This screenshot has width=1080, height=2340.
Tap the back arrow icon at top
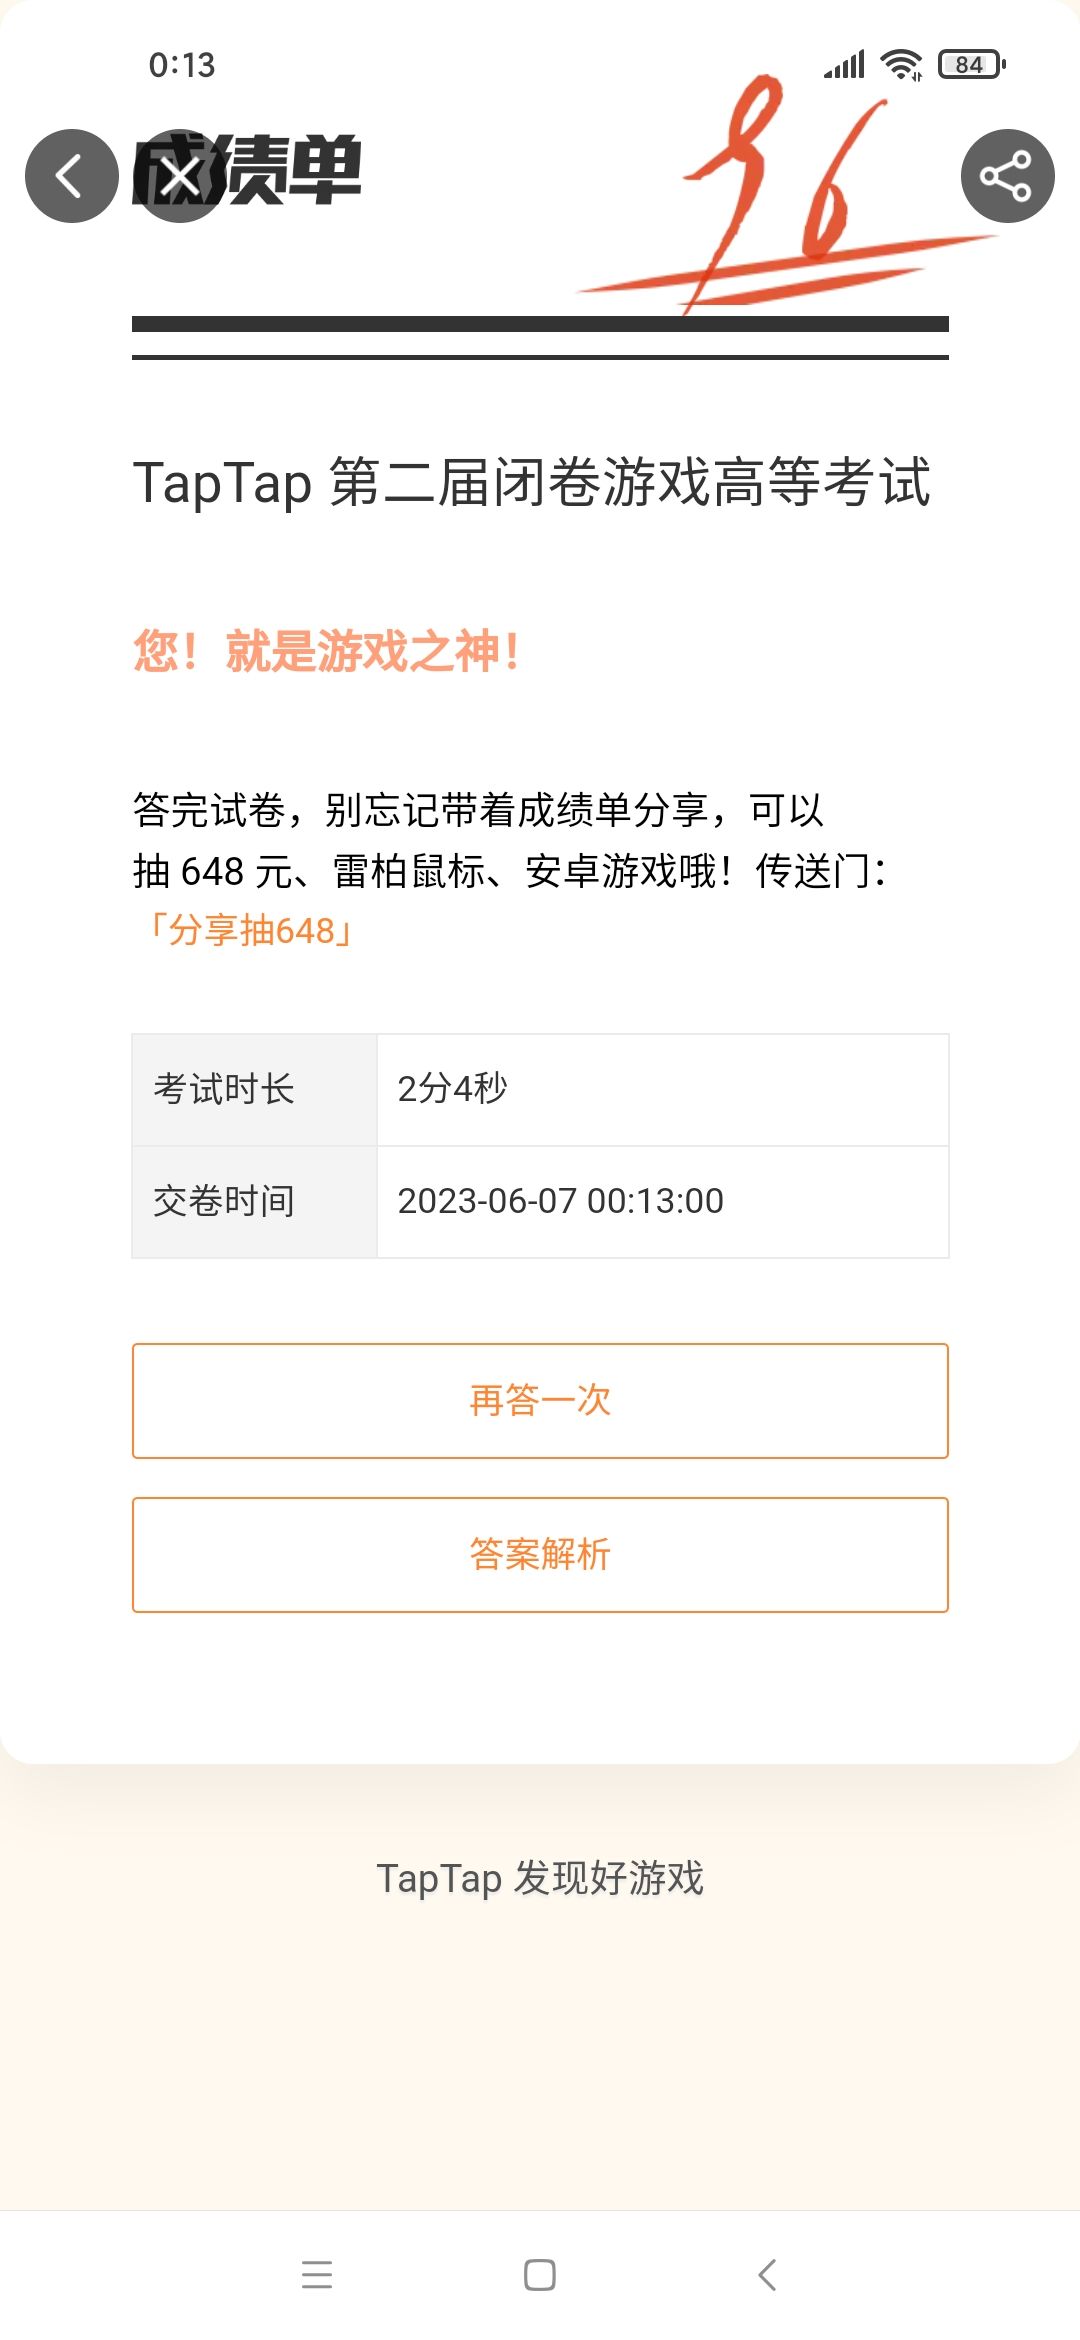click(x=71, y=176)
